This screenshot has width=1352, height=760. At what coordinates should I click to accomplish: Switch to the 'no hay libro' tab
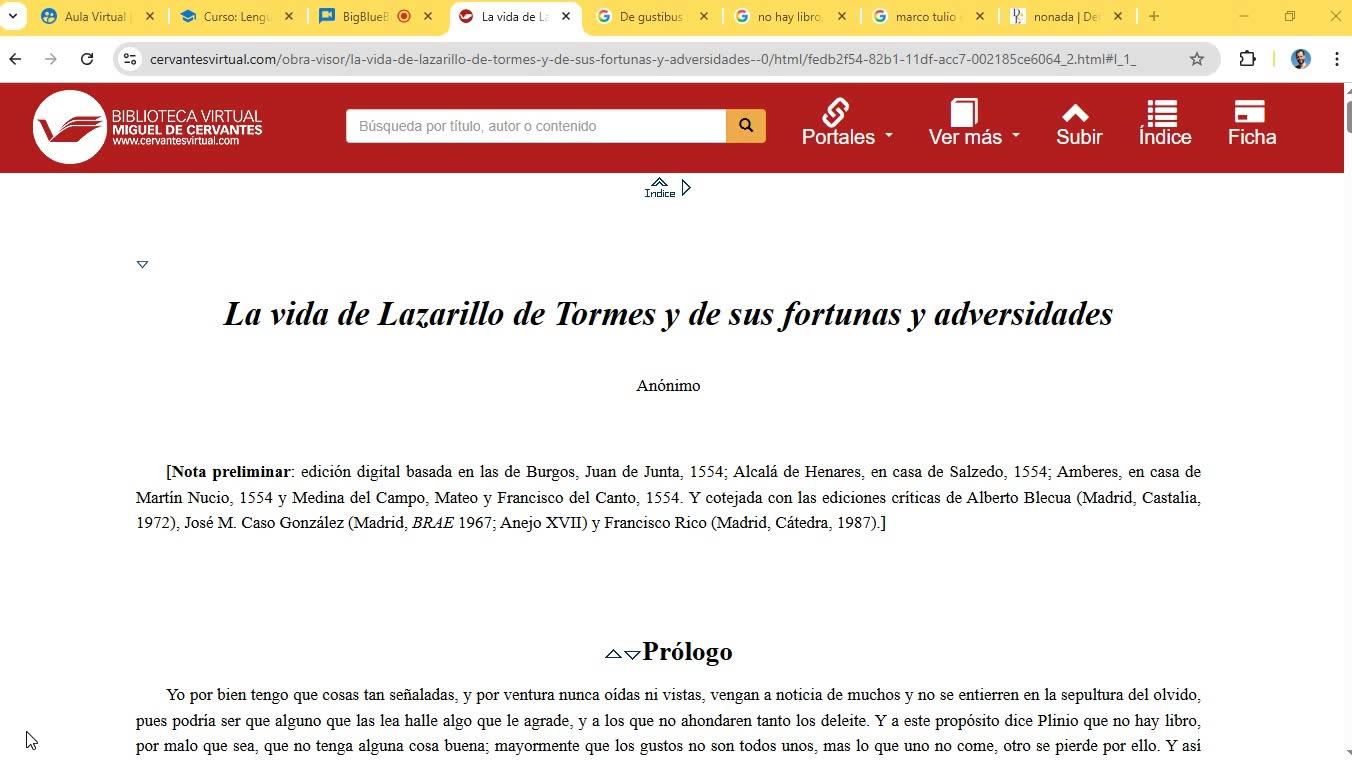click(x=788, y=16)
